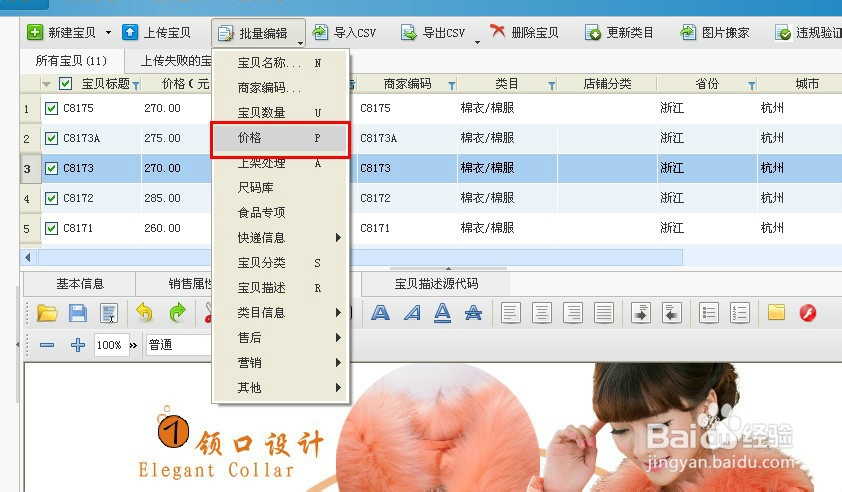This screenshot has height=492, width=842.
Task: Choose 尺码库 menu item
Action: [x=281, y=187]
